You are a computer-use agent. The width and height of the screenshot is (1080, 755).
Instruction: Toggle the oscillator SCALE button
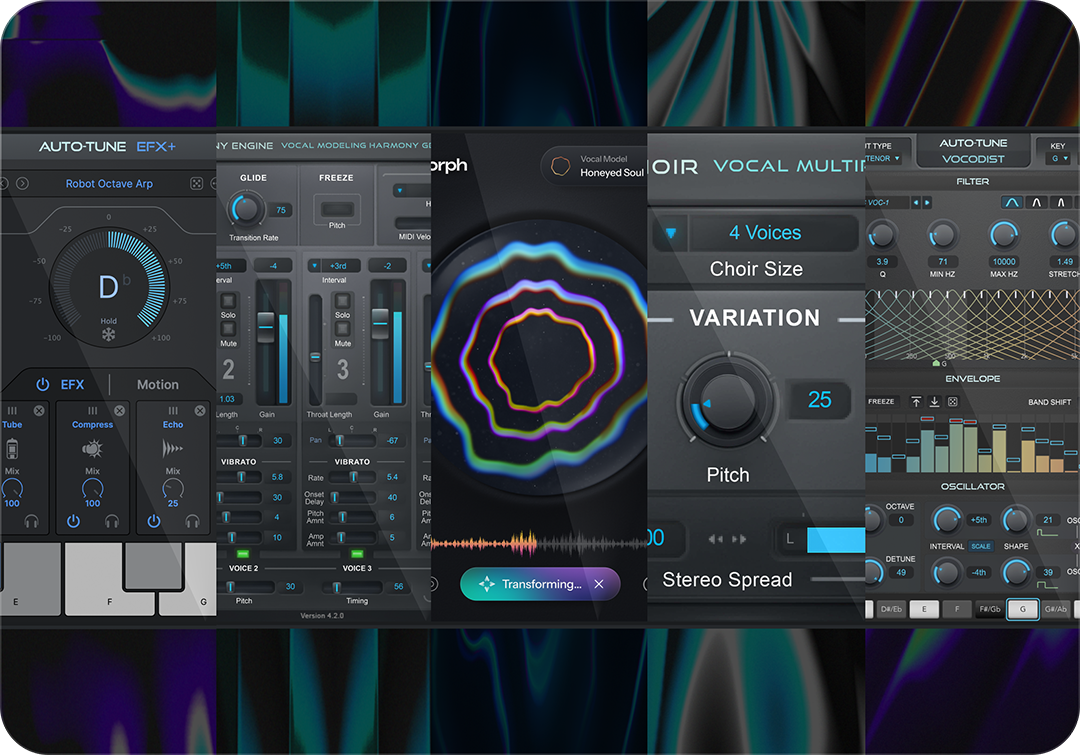pos(981,546)
